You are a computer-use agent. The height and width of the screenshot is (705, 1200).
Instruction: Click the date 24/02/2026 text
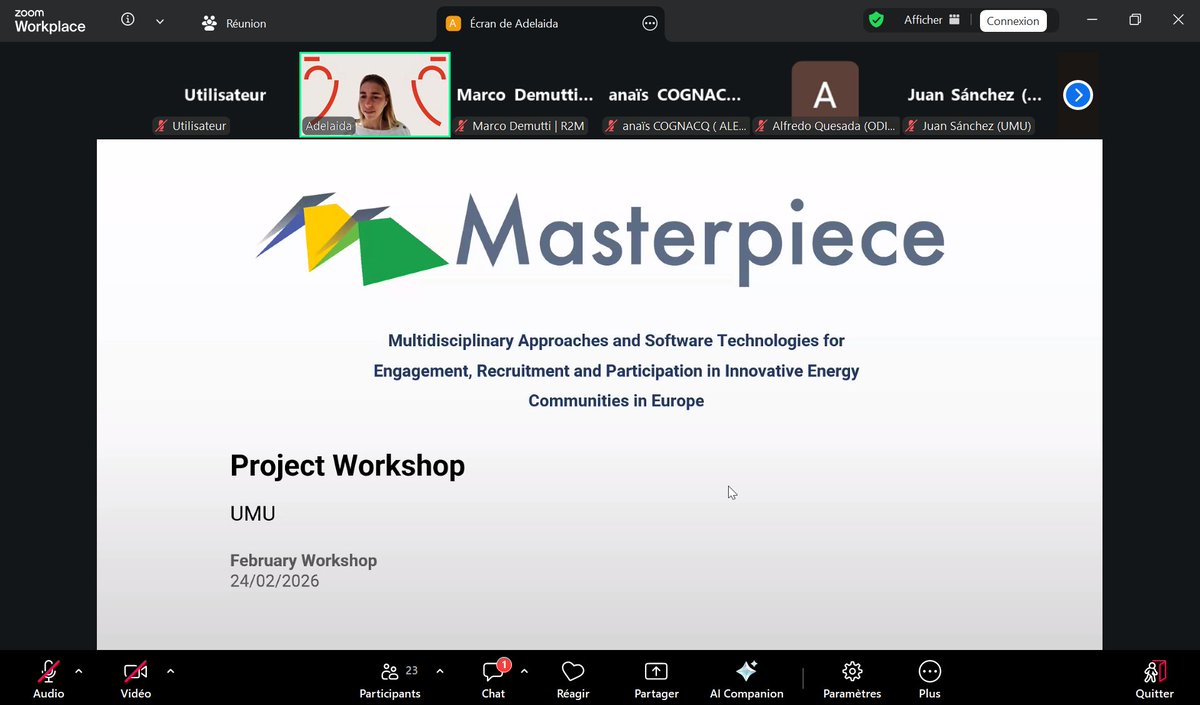coord(274,581)
